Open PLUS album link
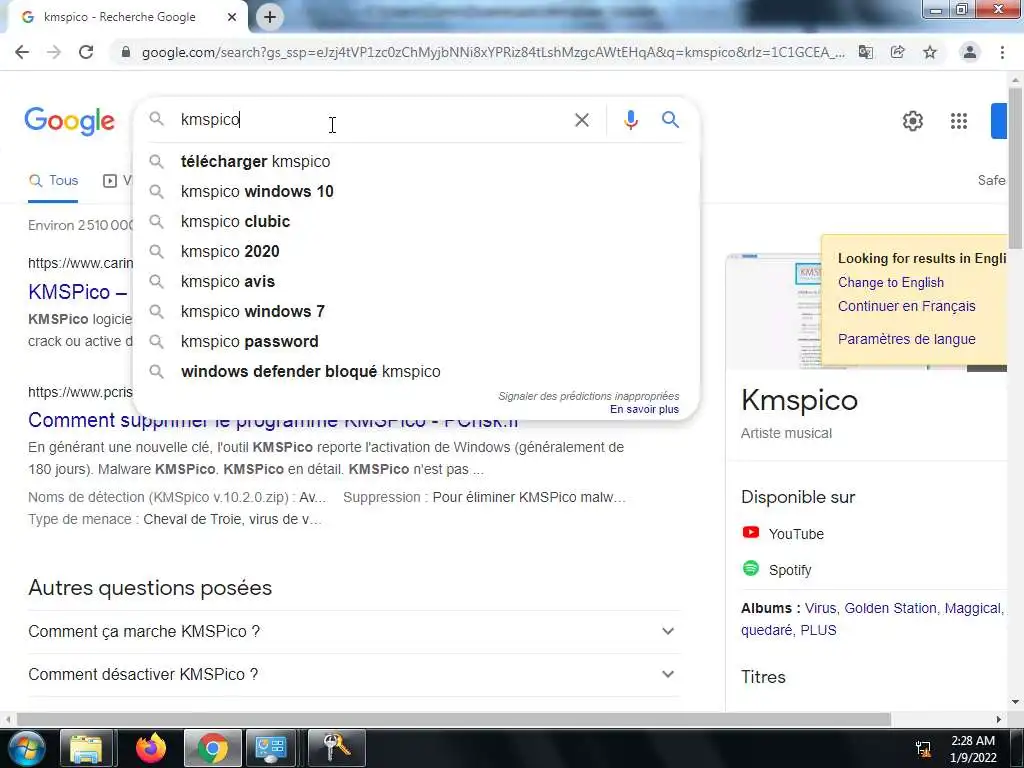The image size is (1024, 768). 818,631
